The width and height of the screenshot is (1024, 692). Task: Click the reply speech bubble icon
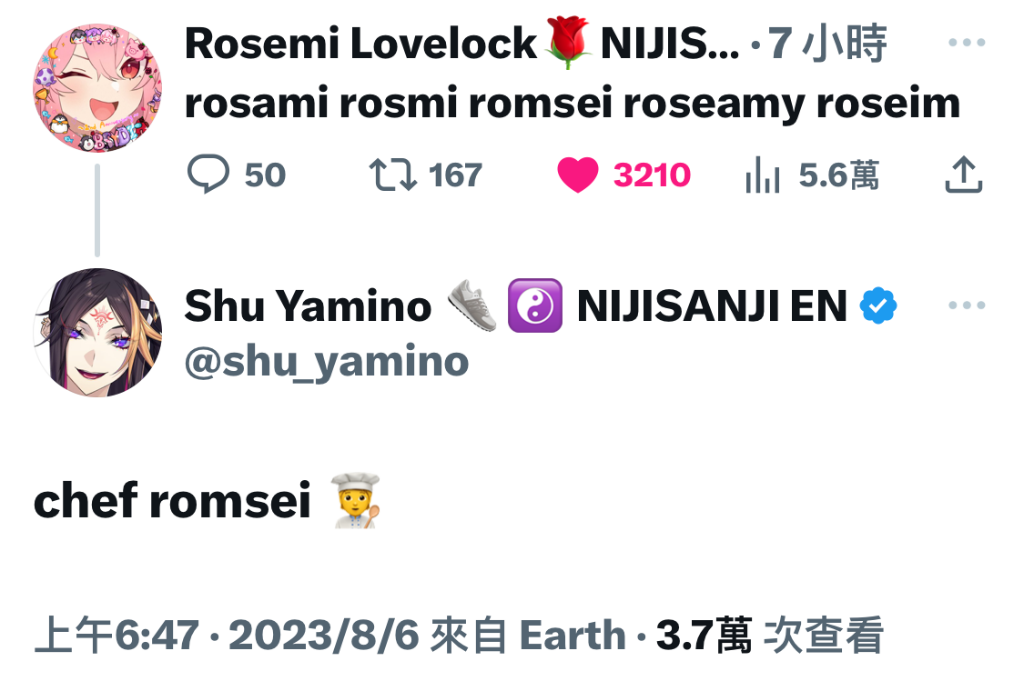click(208, 174)
